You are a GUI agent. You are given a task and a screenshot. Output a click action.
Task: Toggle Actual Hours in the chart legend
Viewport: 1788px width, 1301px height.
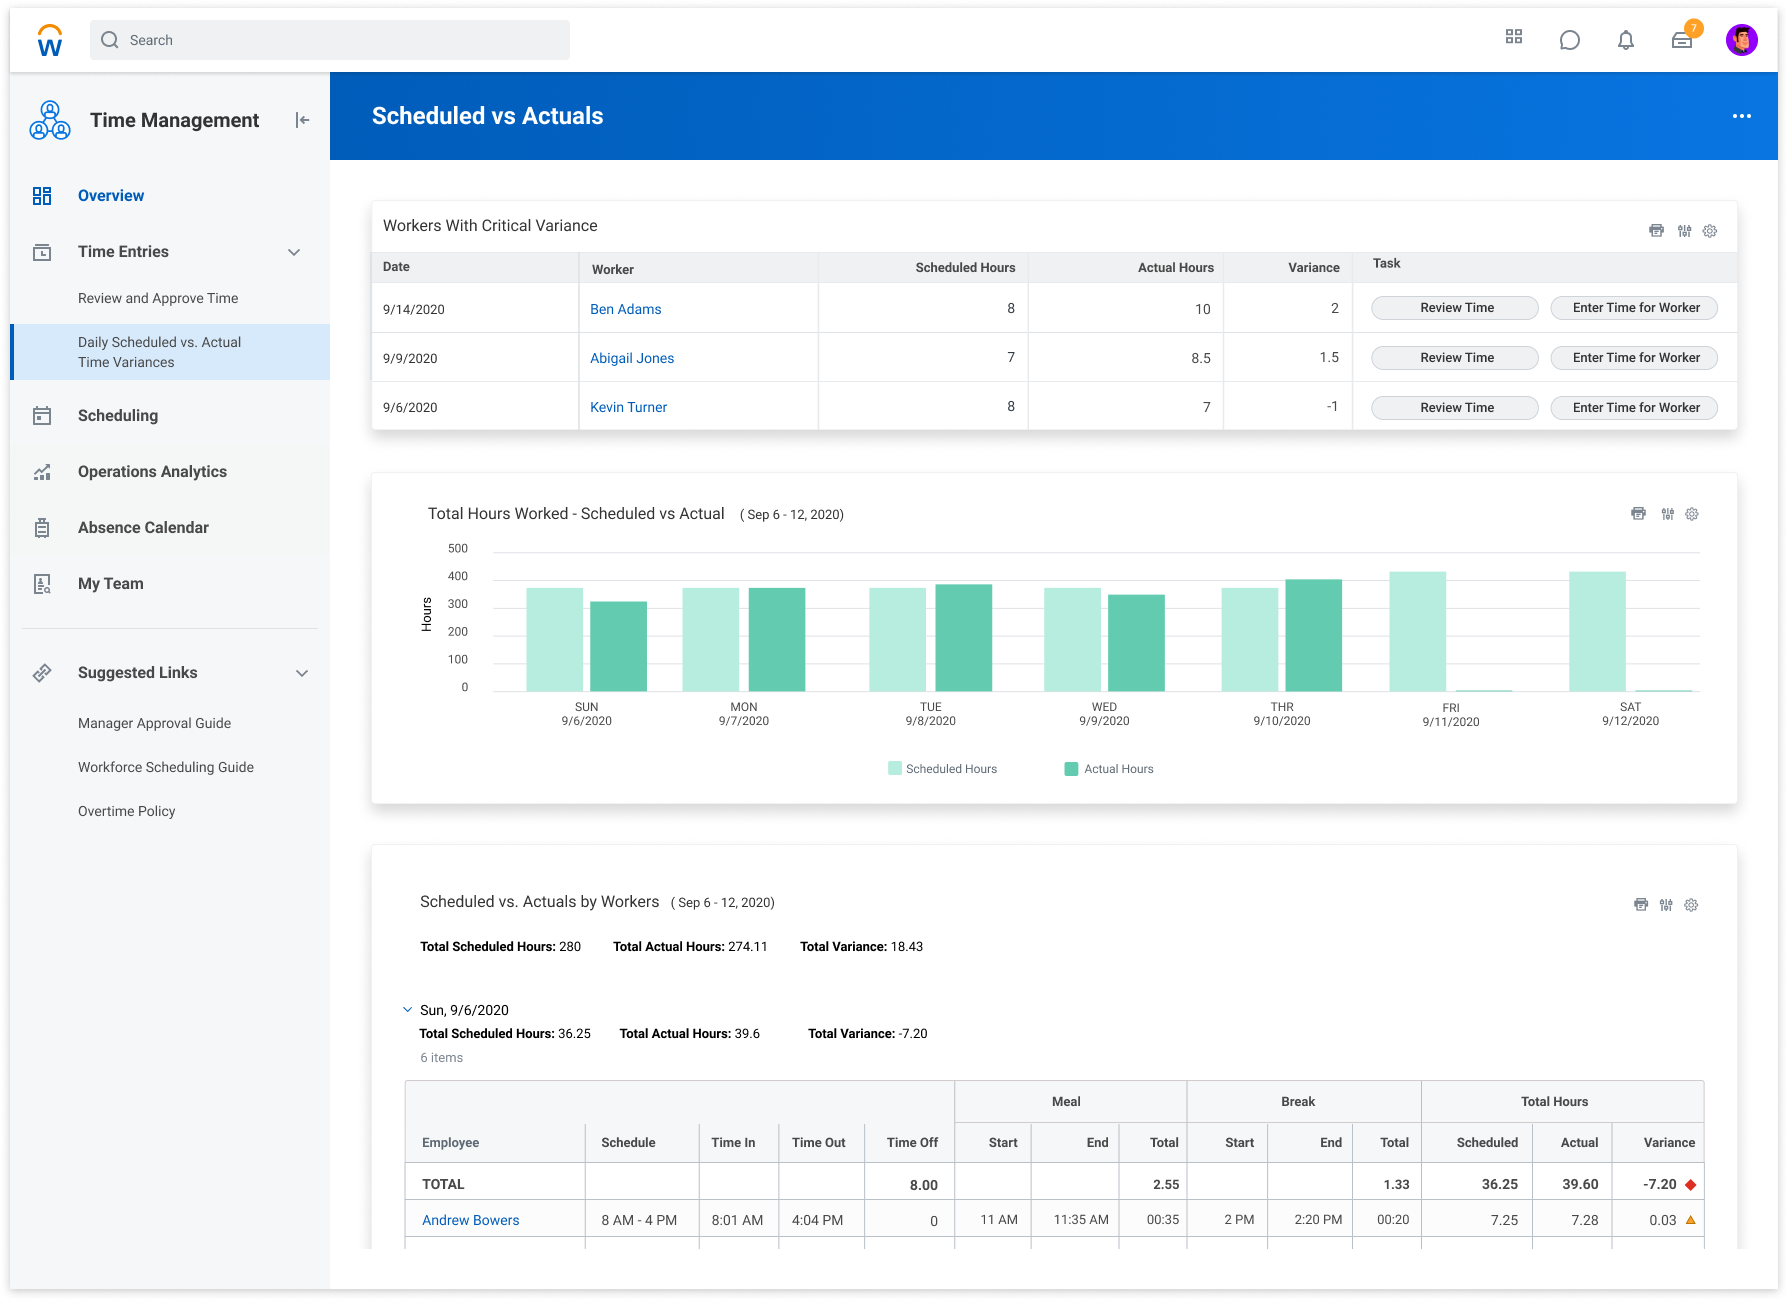click(x=1109, y=768)
